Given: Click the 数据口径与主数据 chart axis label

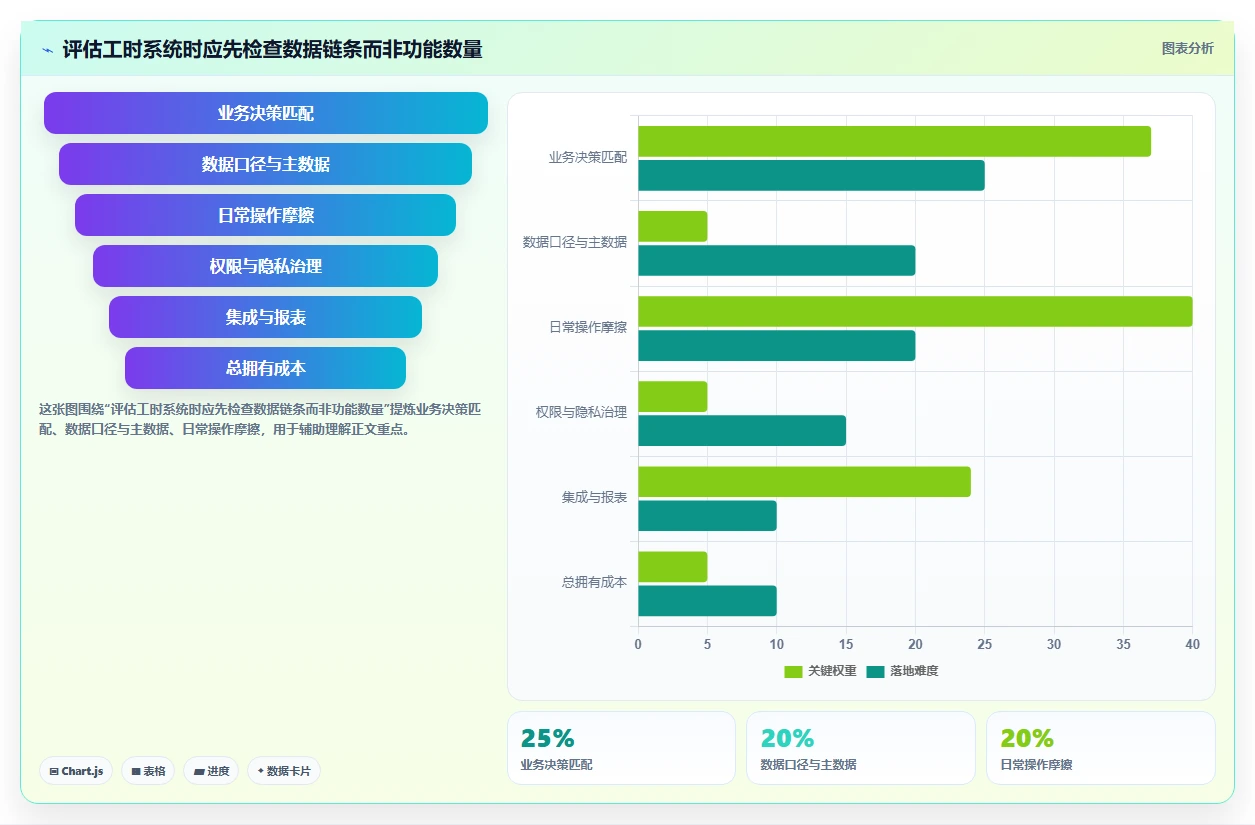Looking at the screenshot, I should click(x=575, y=242).
